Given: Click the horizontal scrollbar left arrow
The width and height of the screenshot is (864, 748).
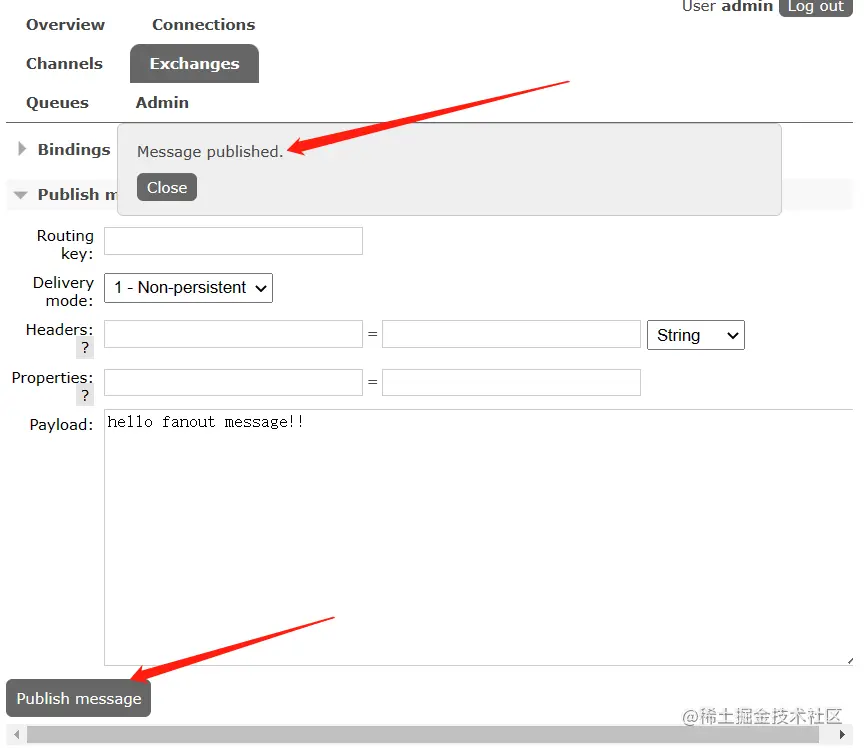Looking at the screenshot, I should coord(17,734).
